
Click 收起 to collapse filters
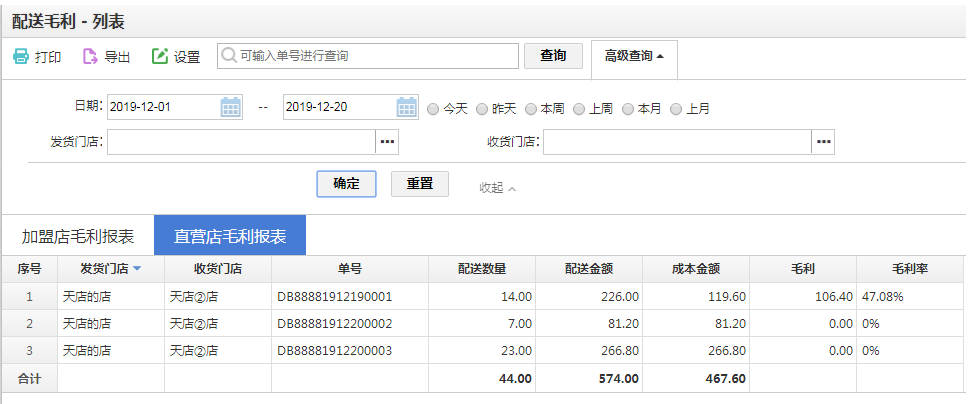point(497,188)
